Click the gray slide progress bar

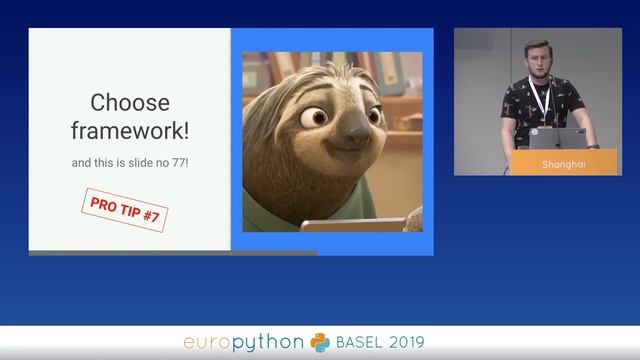pos(173,253)
